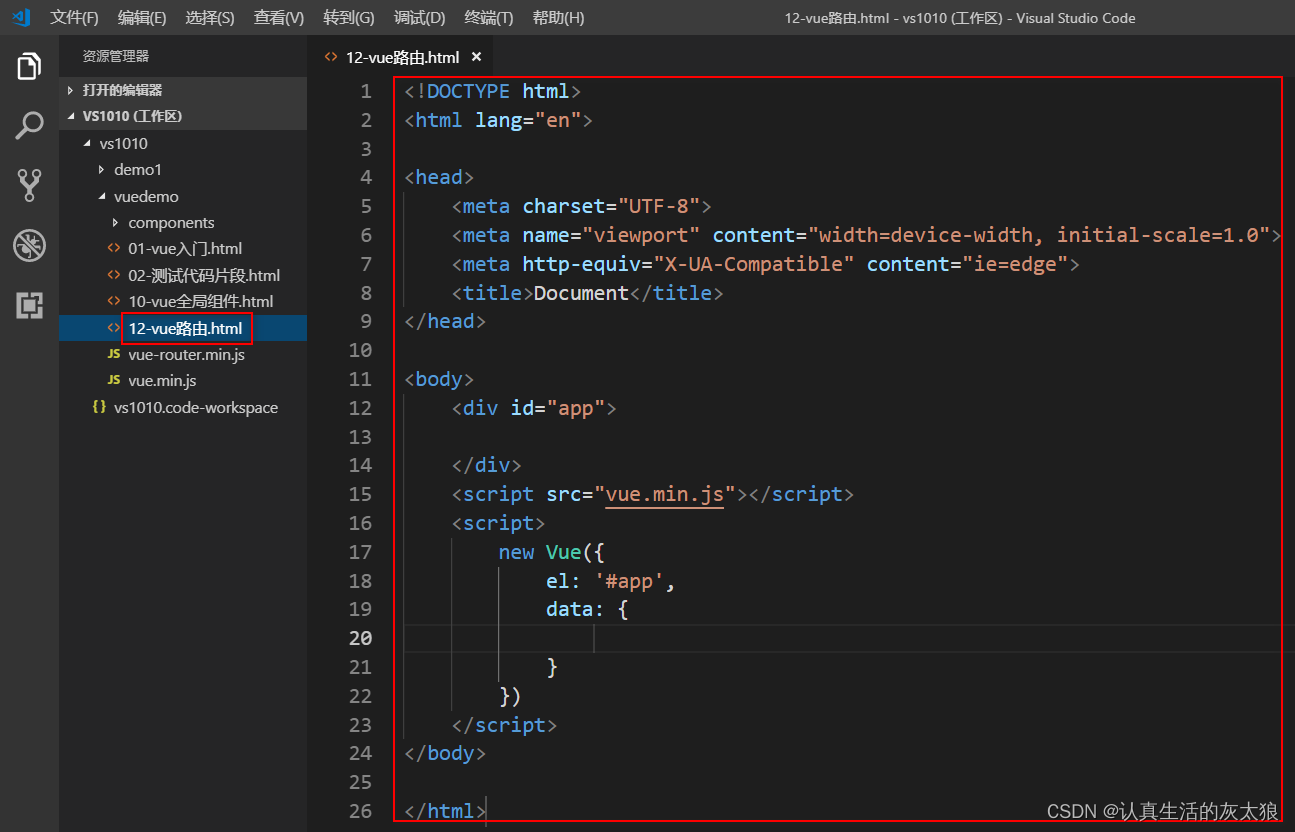Screen dimensions: 1295x832
Task: Expand the components folder
Action: click(115, 222)
